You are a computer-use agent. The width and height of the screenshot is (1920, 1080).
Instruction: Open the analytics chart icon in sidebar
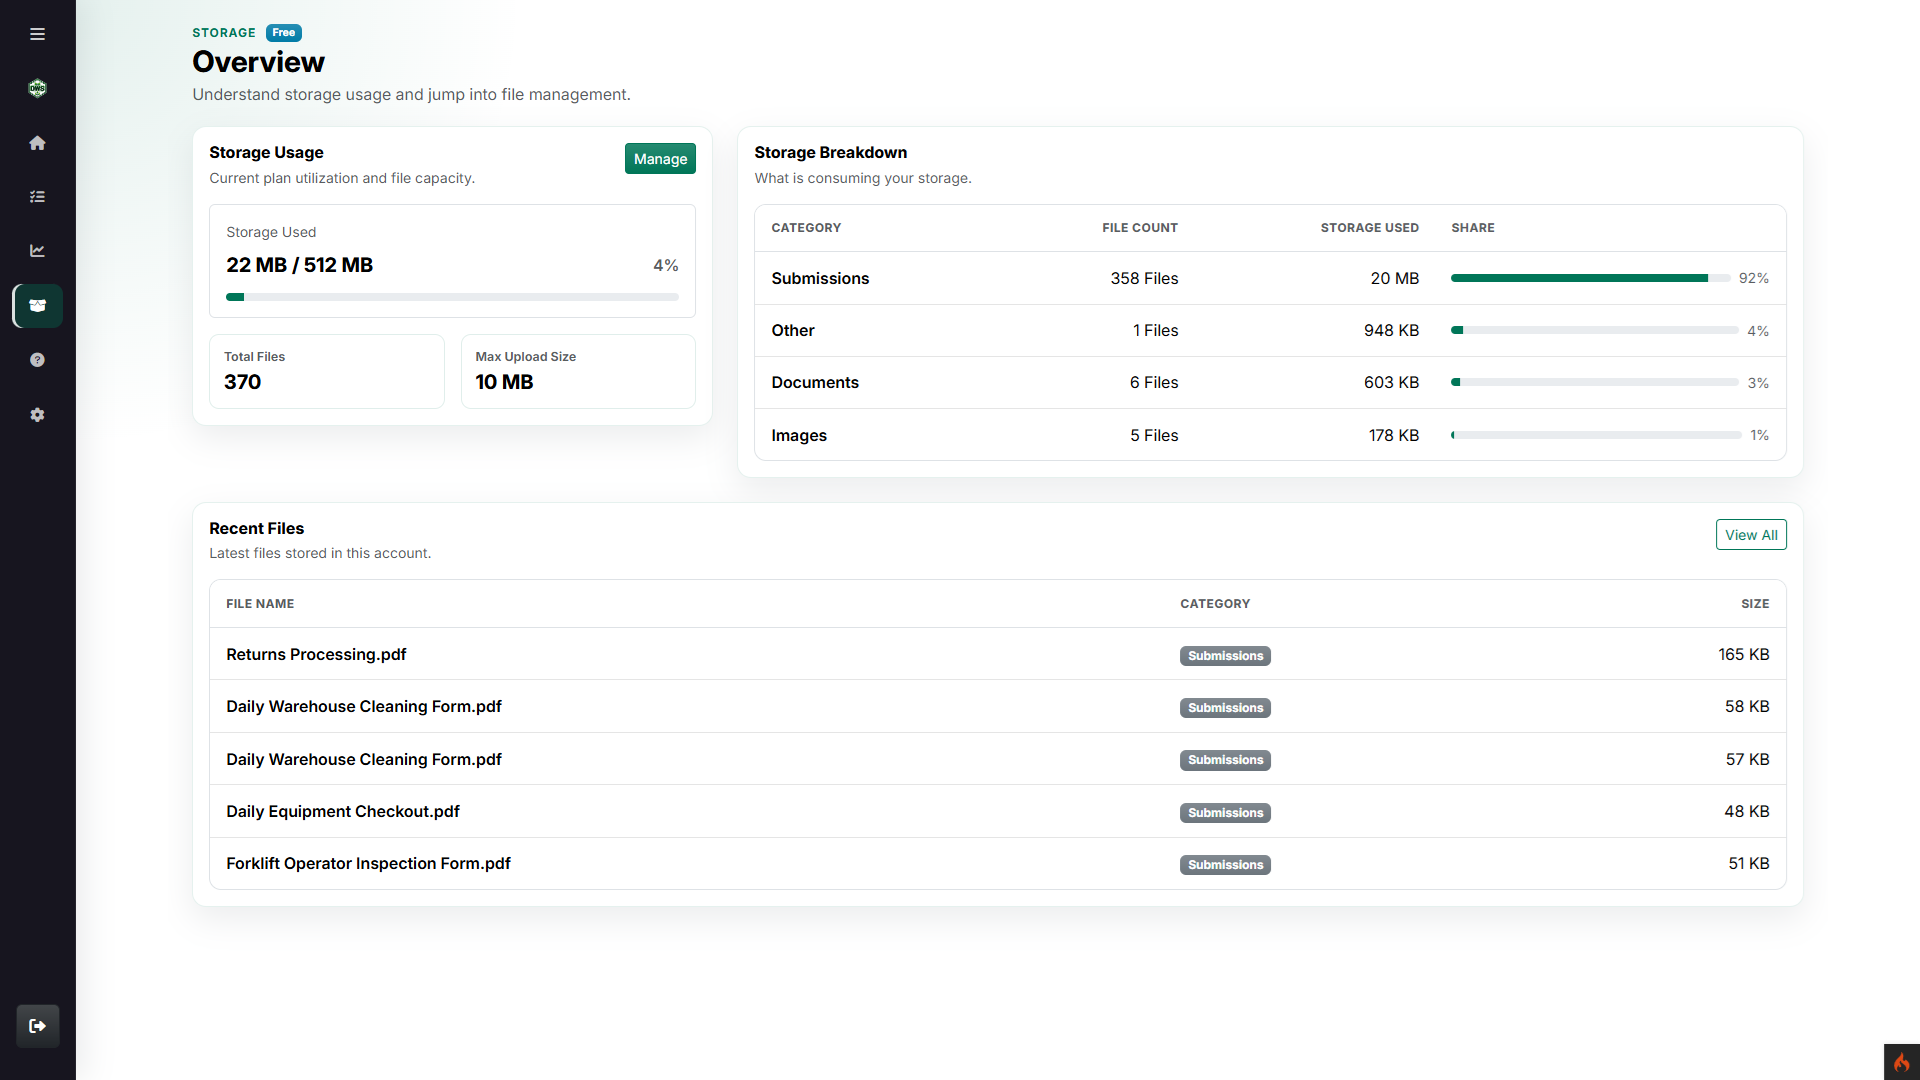[37, 251]
